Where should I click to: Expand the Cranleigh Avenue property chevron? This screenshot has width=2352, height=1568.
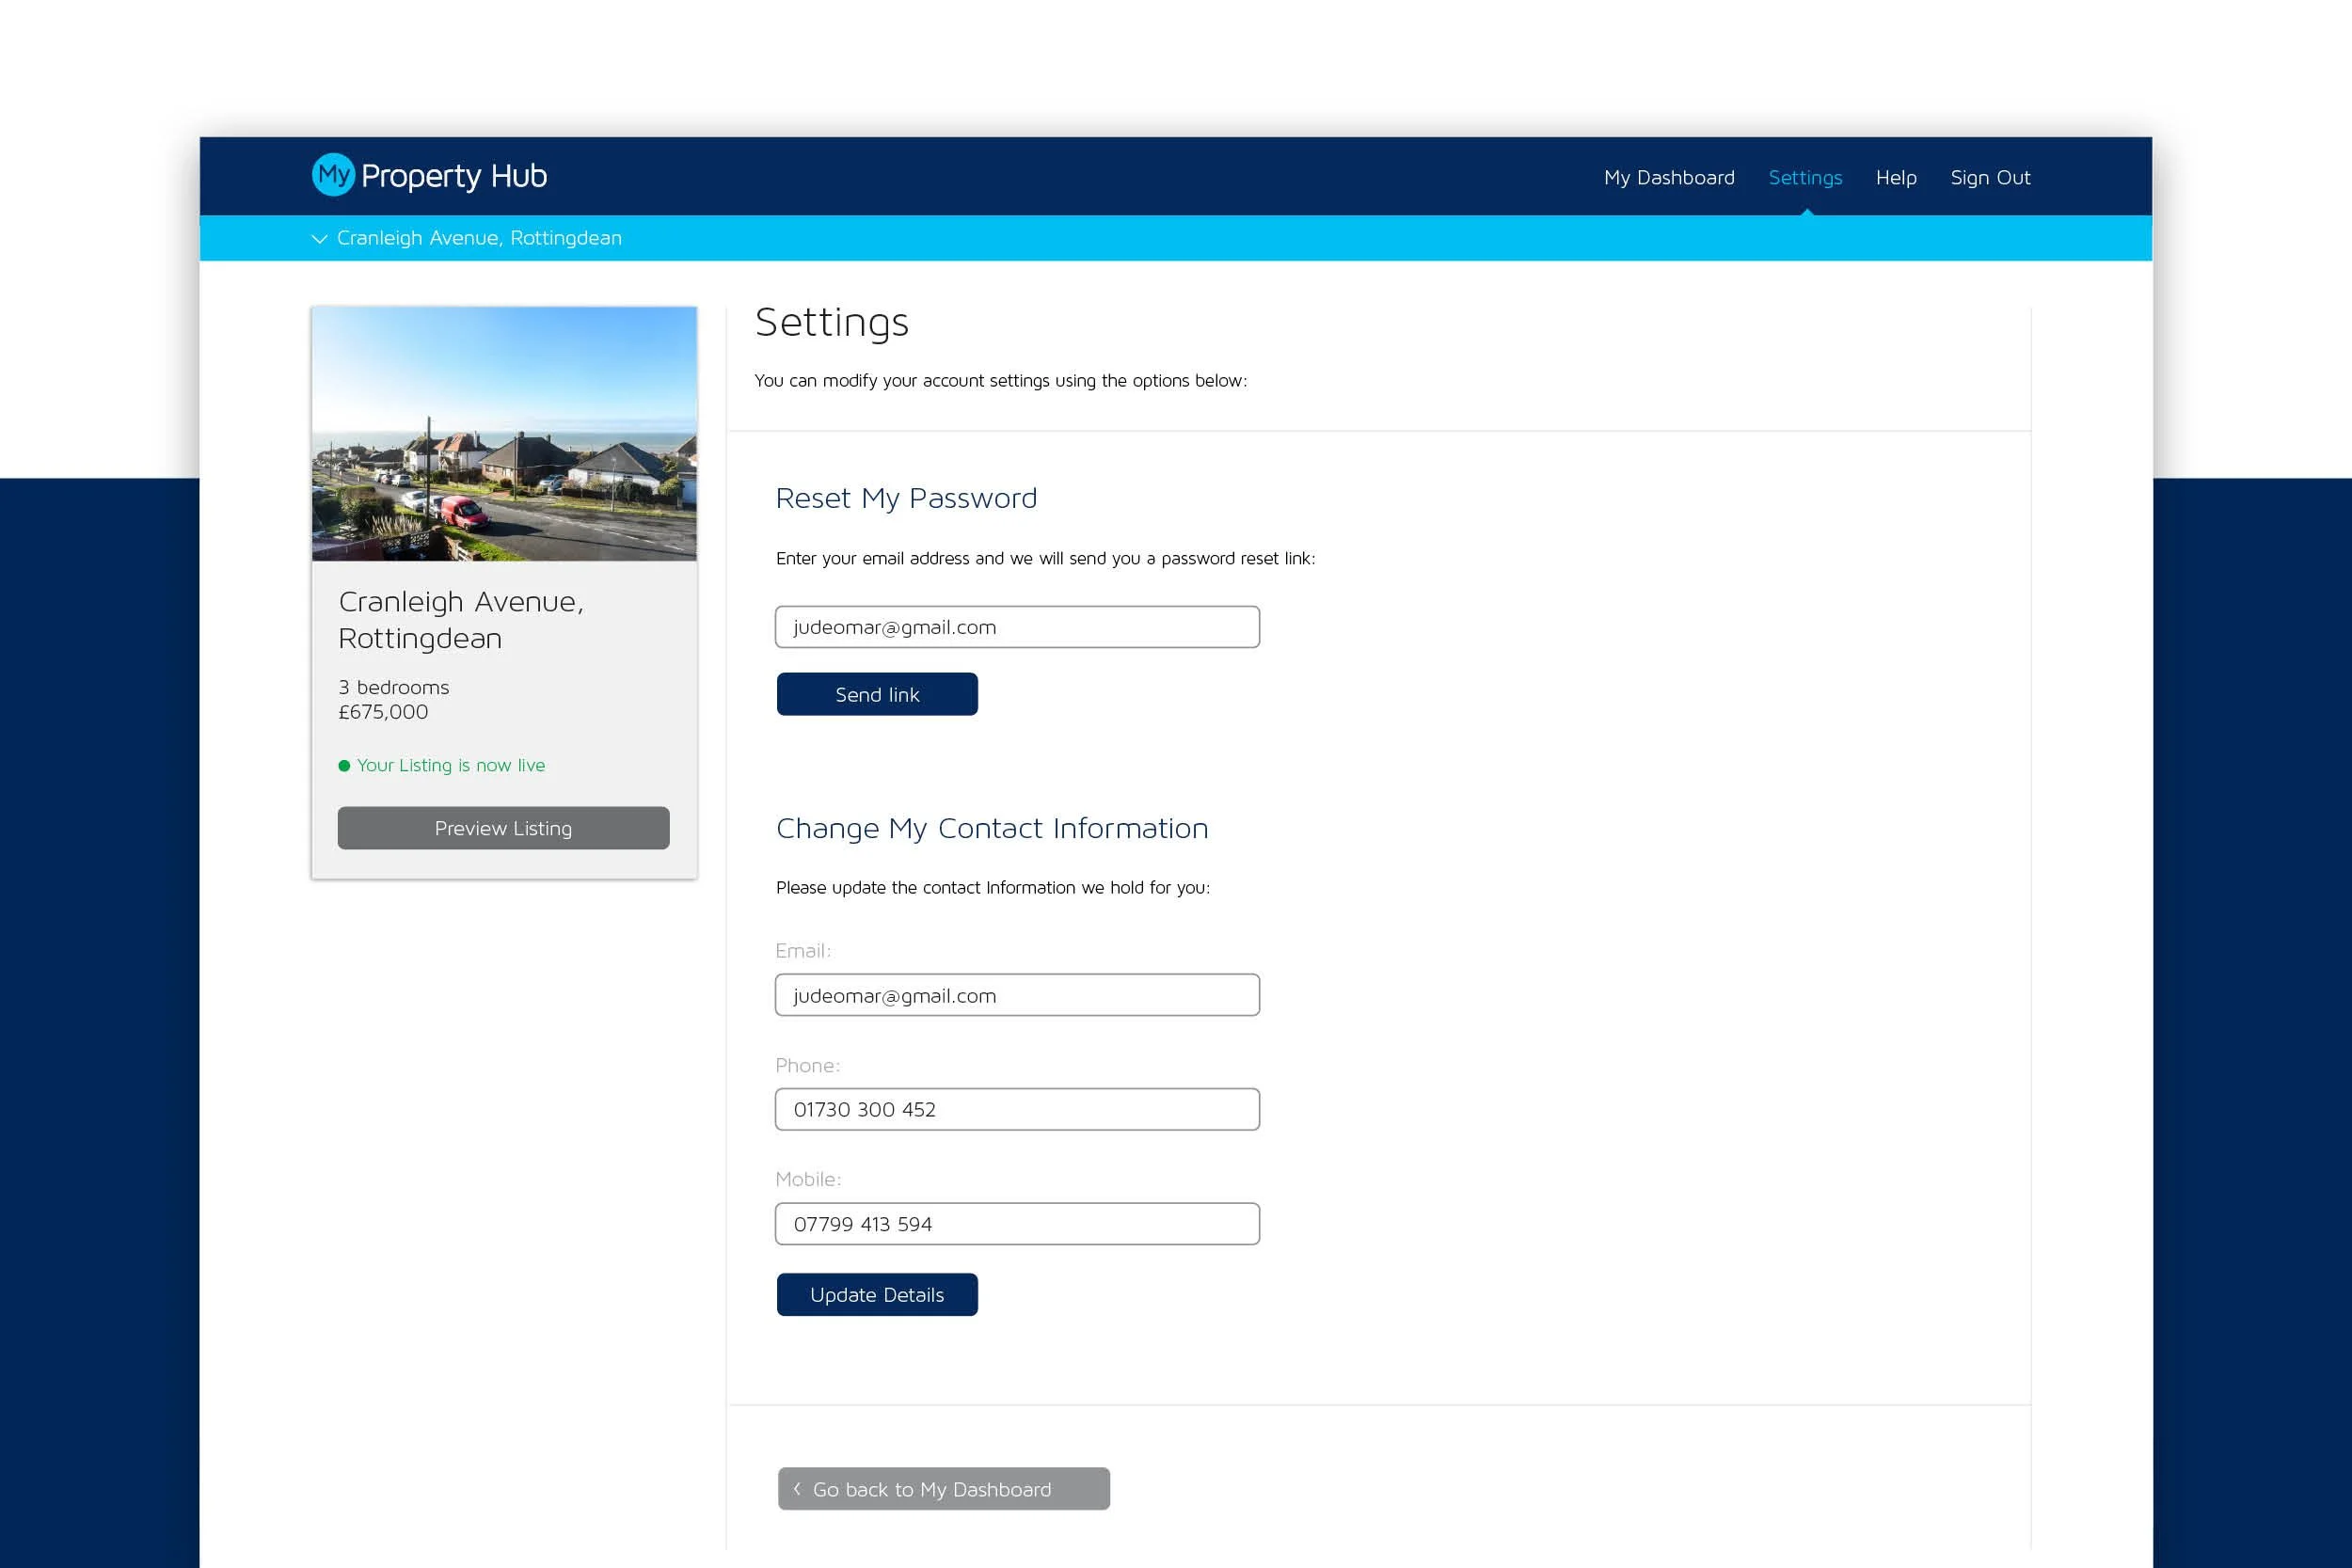pos(319,239)
